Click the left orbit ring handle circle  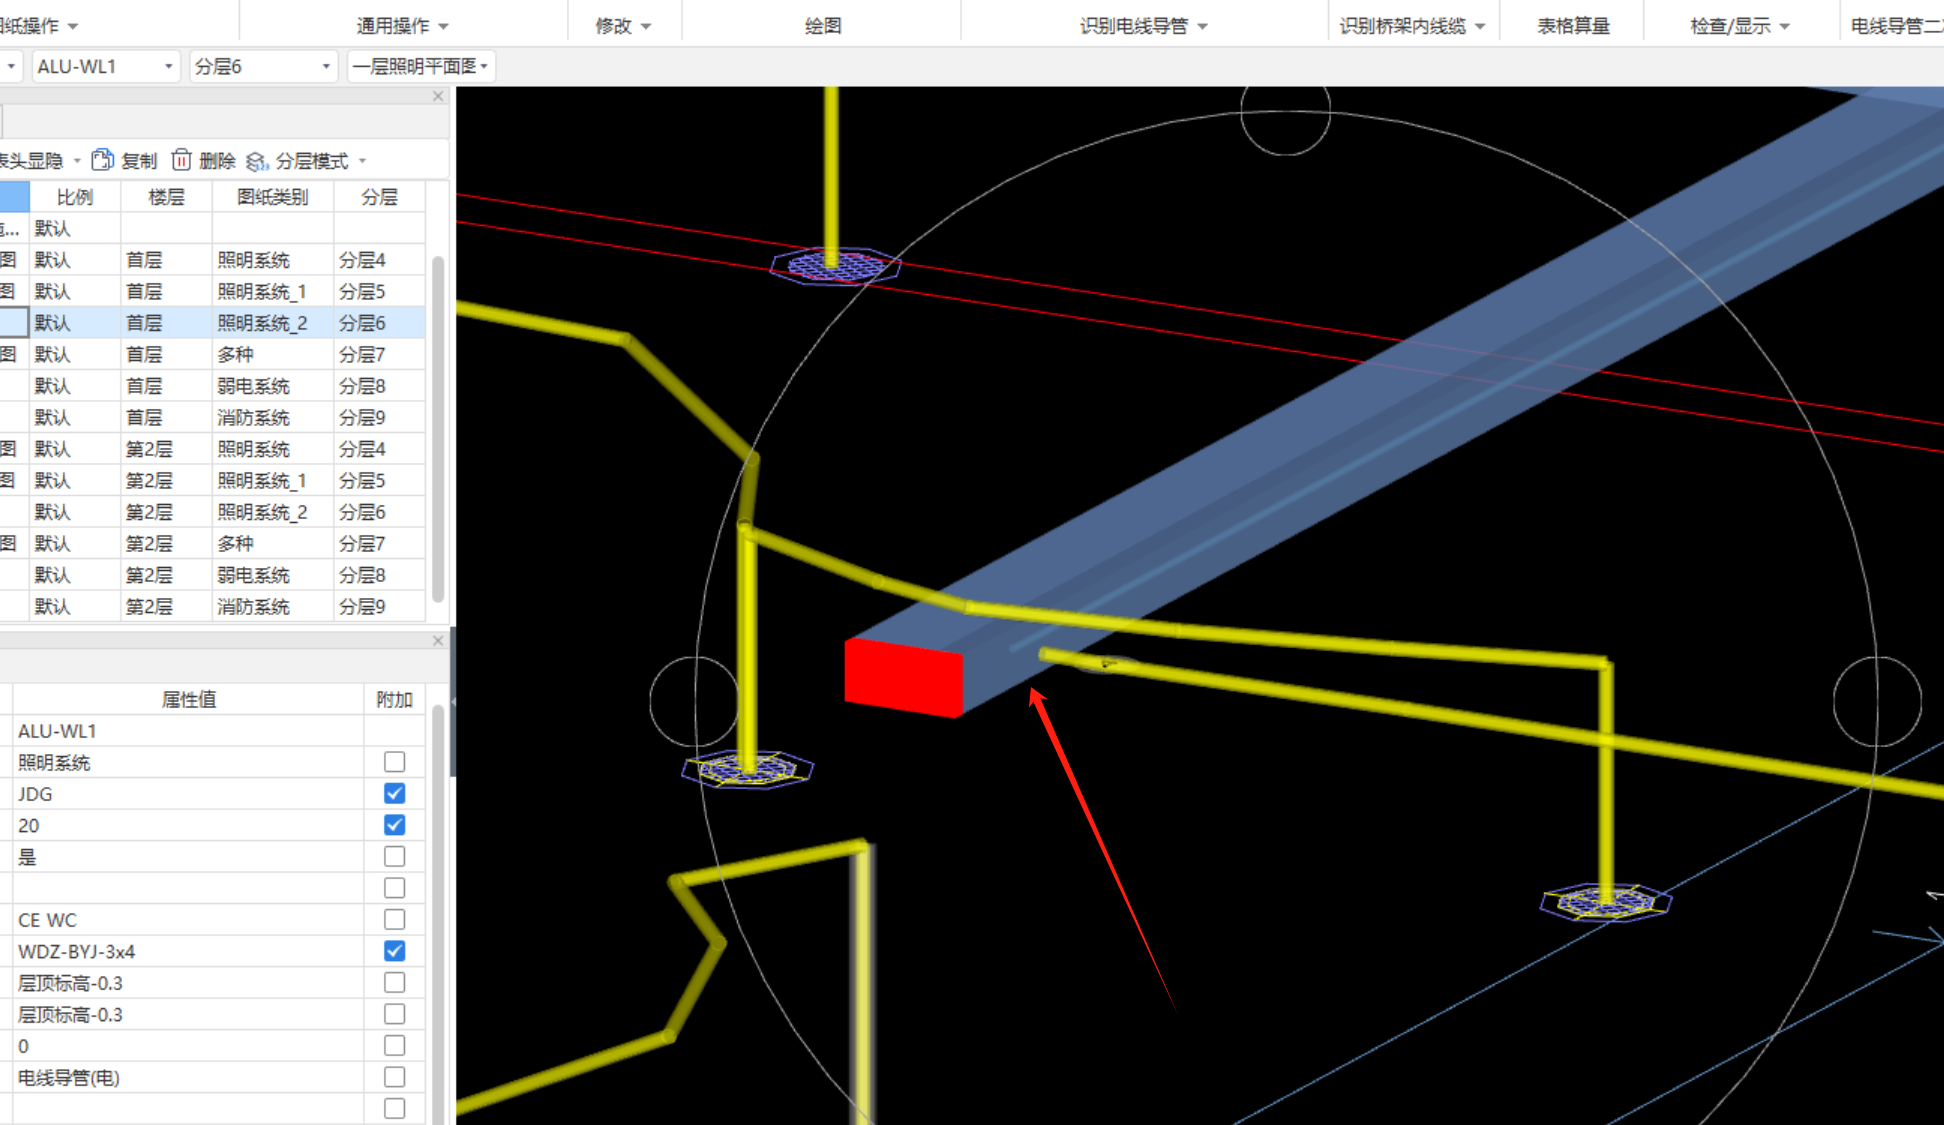click(x=694, y=701)
